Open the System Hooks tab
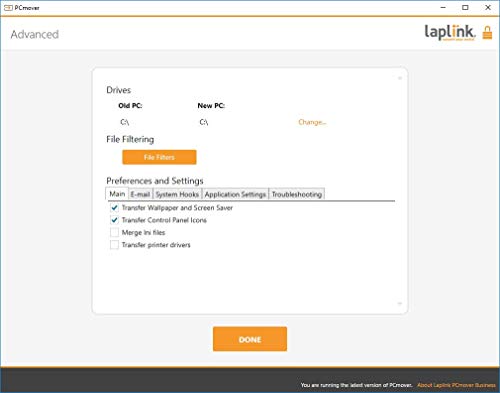This screenshot has height=393, width=500. [x=177, y=194]
